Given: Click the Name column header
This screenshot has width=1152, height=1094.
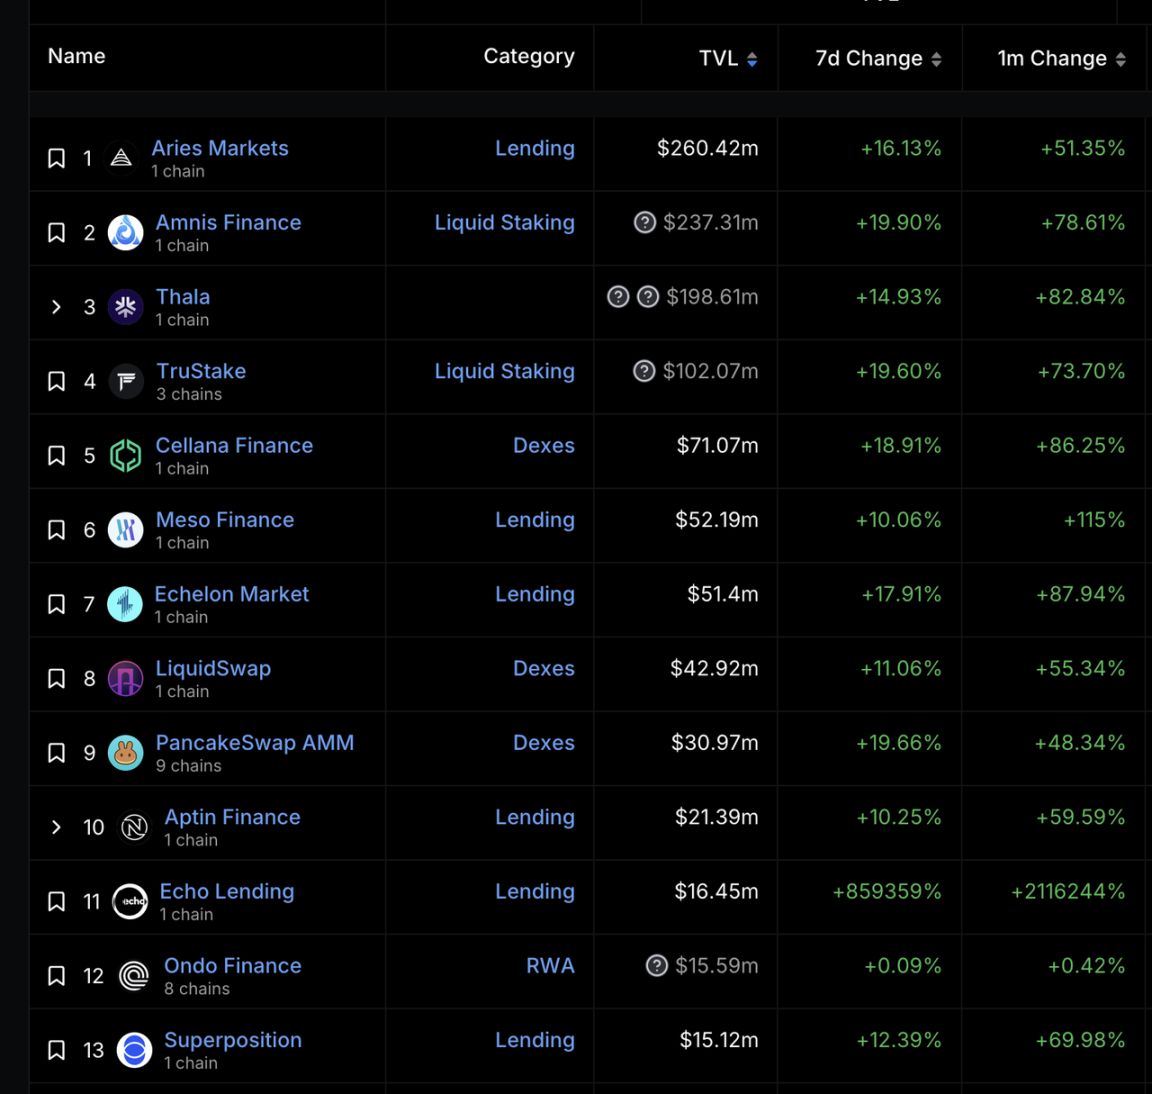Looking at the screenshot, I should point(76,56).
